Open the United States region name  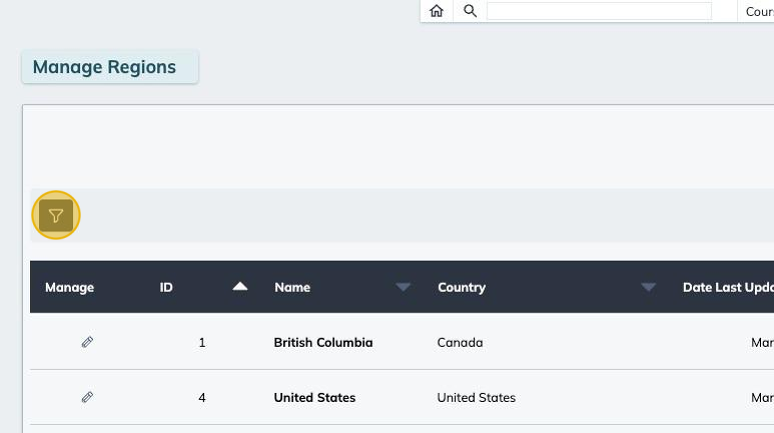pyautogui.click(x=314, y=397)
